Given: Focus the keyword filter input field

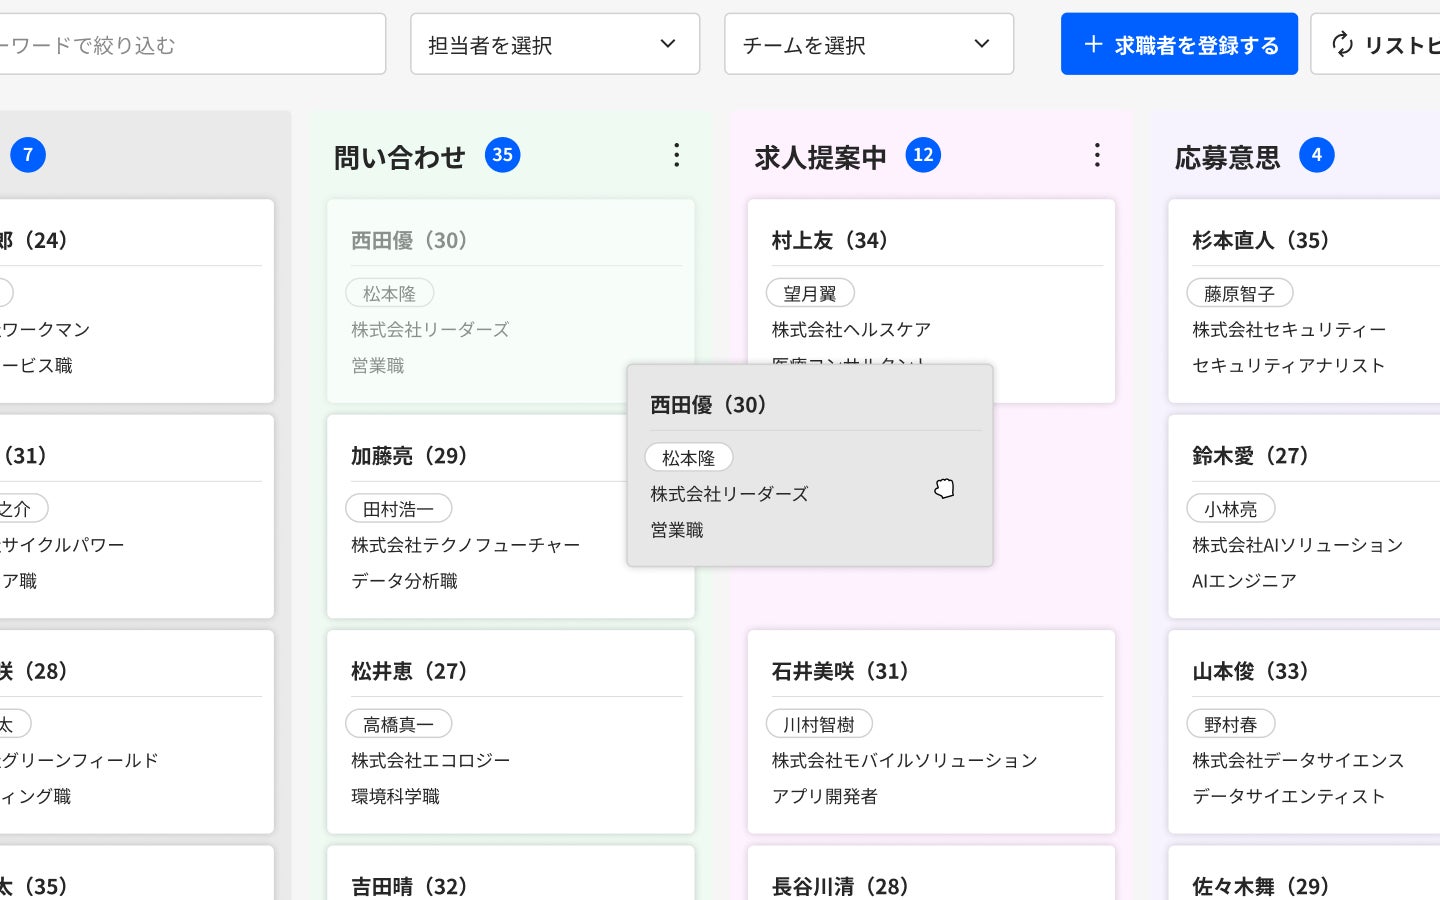Looking at the screenshot, I should (190, 44).
